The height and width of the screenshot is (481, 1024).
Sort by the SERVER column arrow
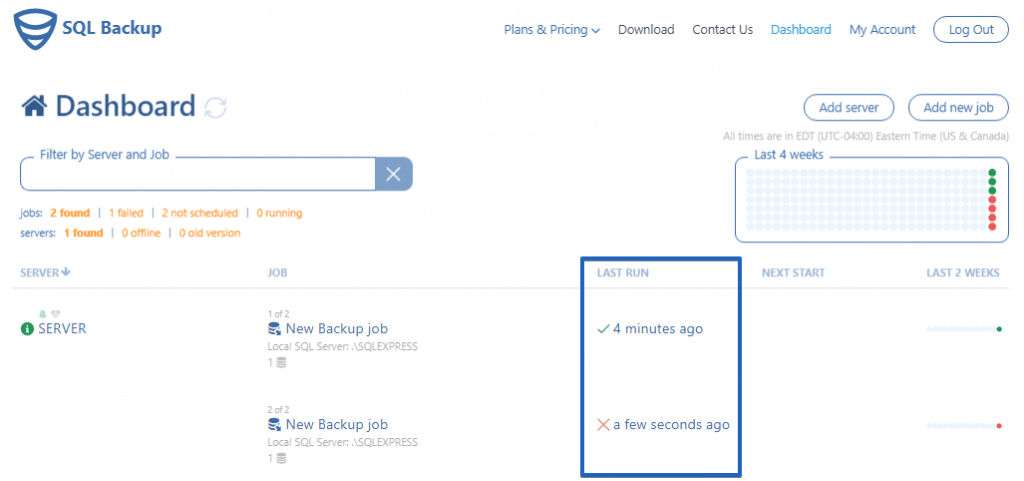coord(67,272)
